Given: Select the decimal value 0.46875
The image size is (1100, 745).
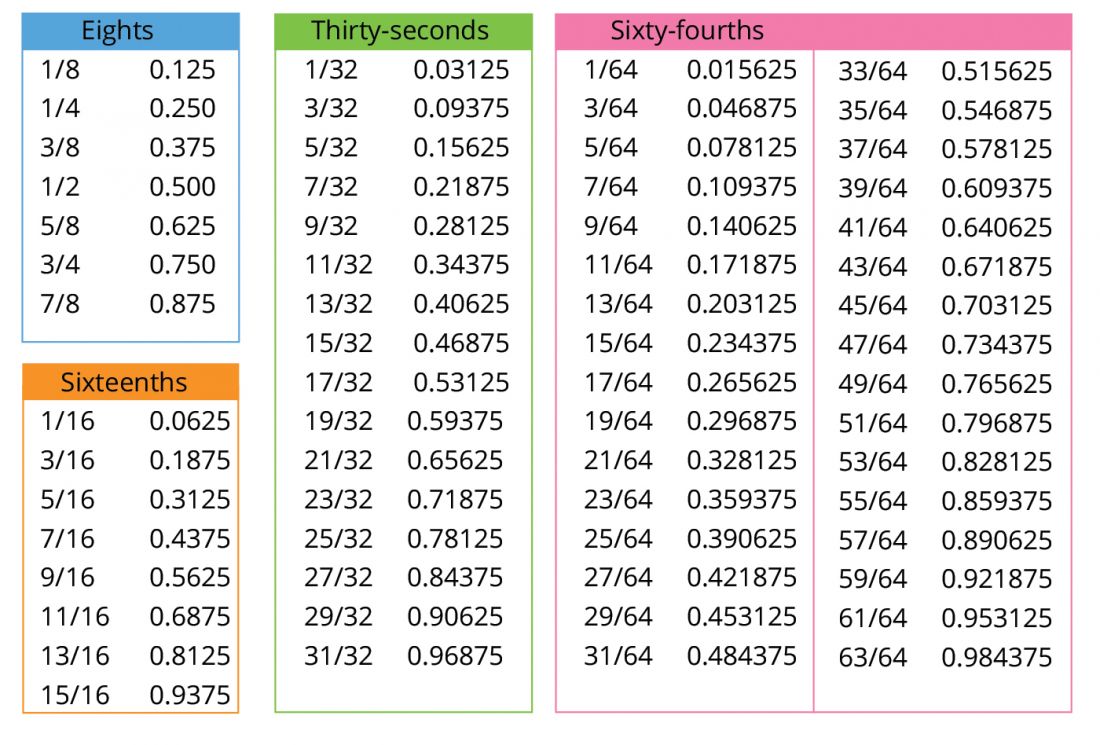Looking at the screenshot, I should pos(461,343).
